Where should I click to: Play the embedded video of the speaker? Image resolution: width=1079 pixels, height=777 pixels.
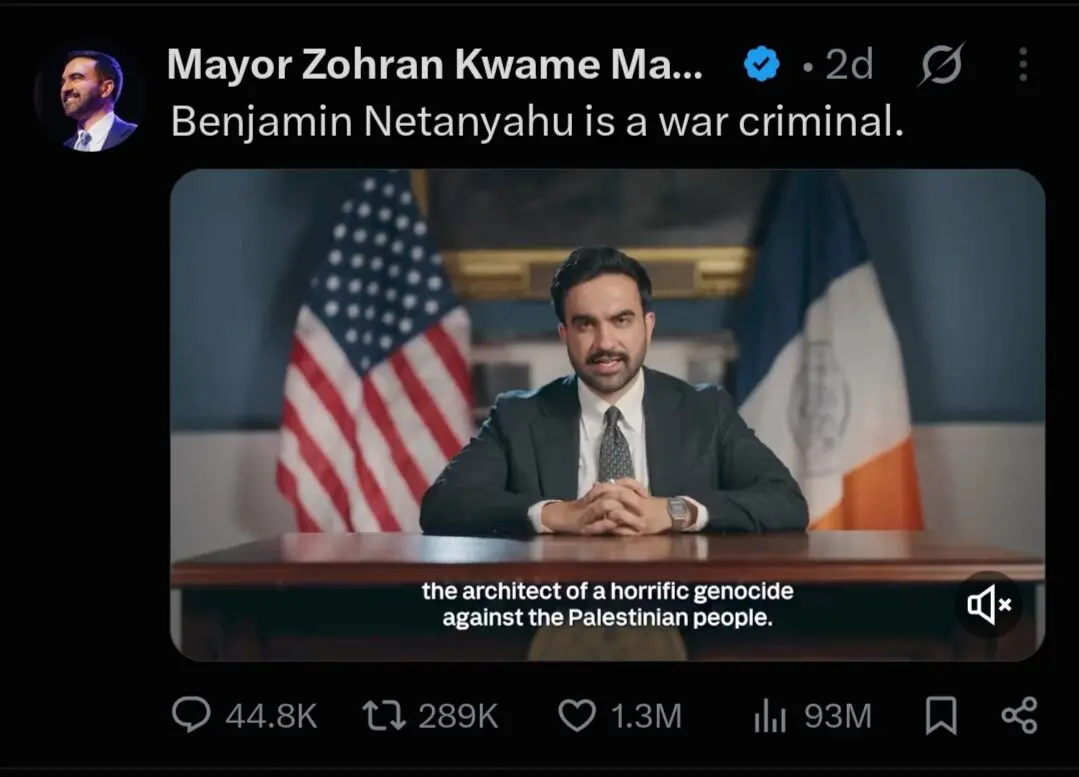click(608, 415)
